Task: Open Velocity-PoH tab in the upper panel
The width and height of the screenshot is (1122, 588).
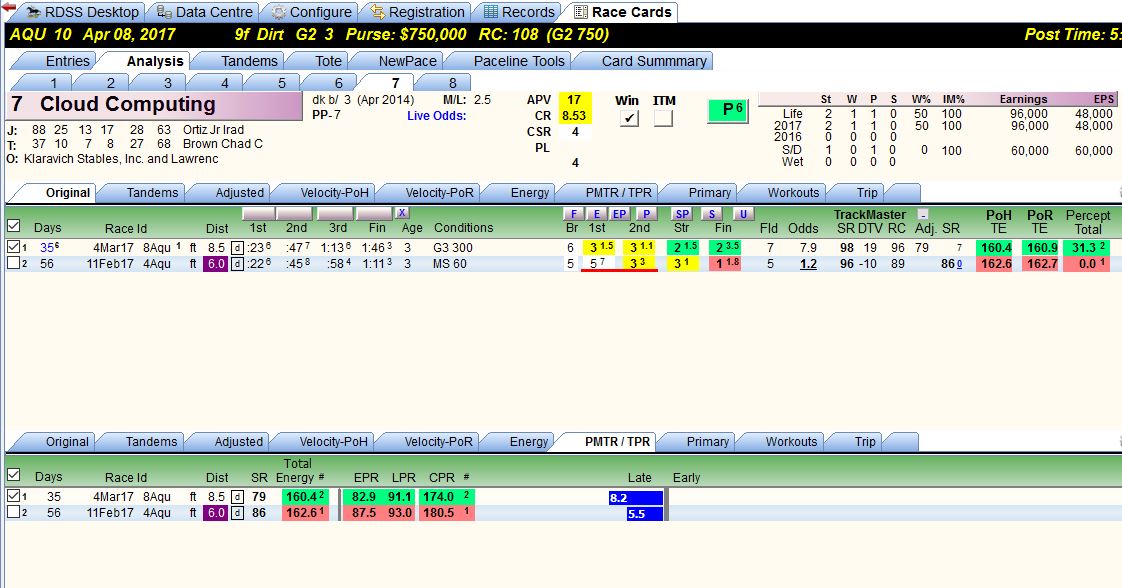Action: [334, 192]
